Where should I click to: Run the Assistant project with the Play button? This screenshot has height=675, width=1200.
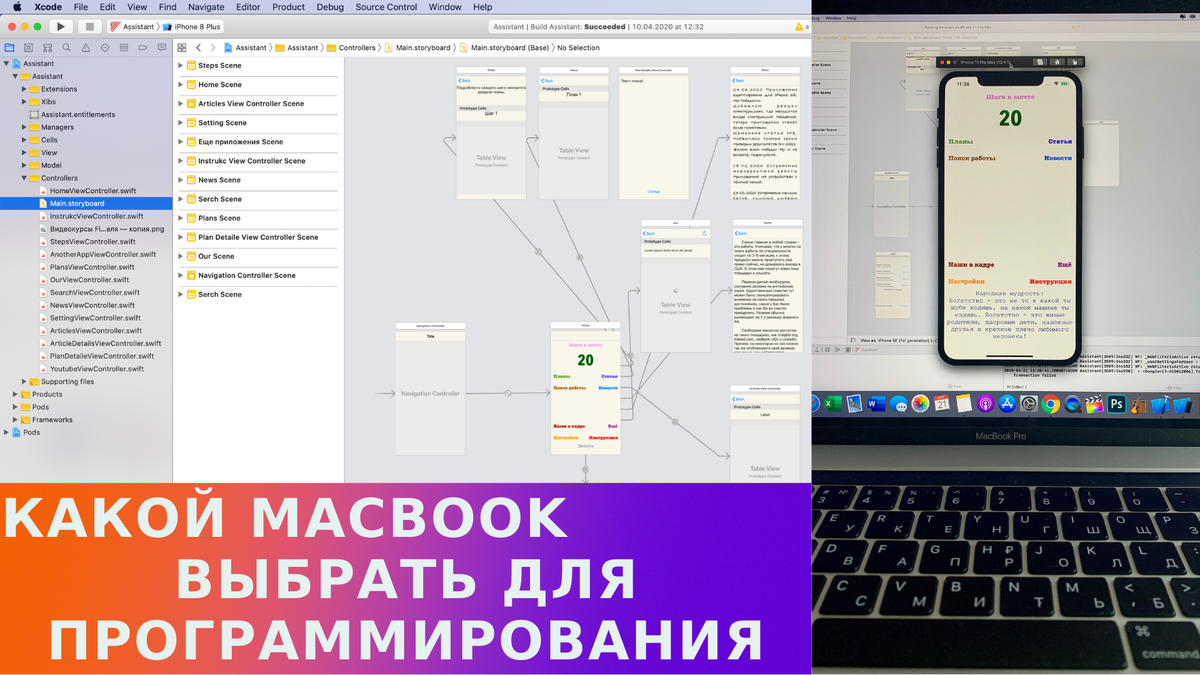click(61, 27)
